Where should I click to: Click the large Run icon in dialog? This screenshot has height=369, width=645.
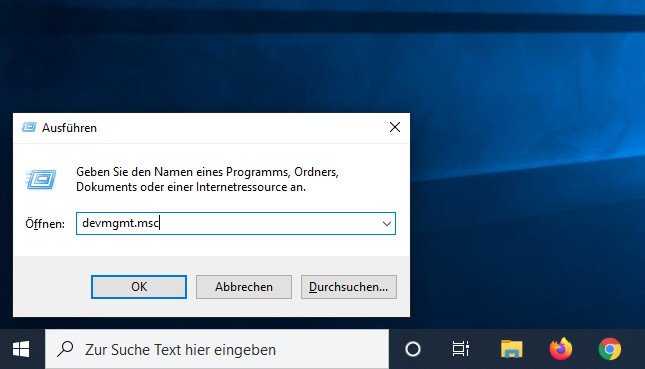tap(41, 179)
